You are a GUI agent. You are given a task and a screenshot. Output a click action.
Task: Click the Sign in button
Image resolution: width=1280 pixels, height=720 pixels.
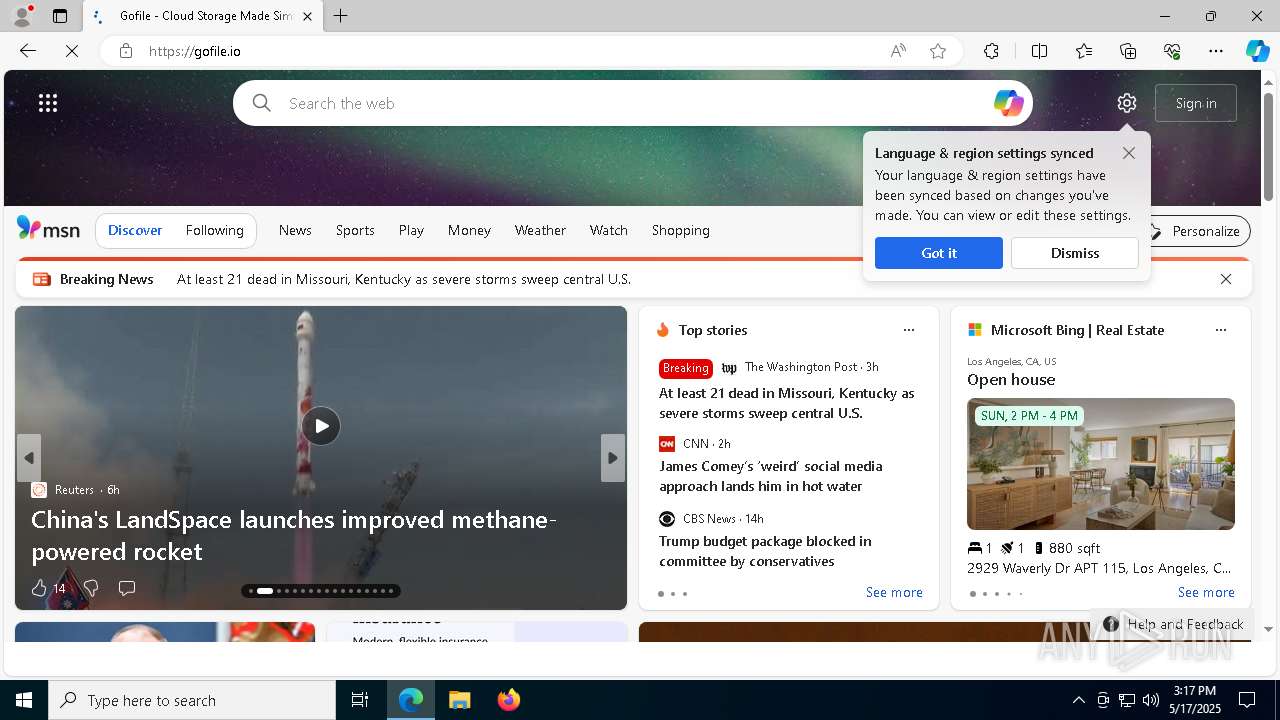(x=1196, y=103)
